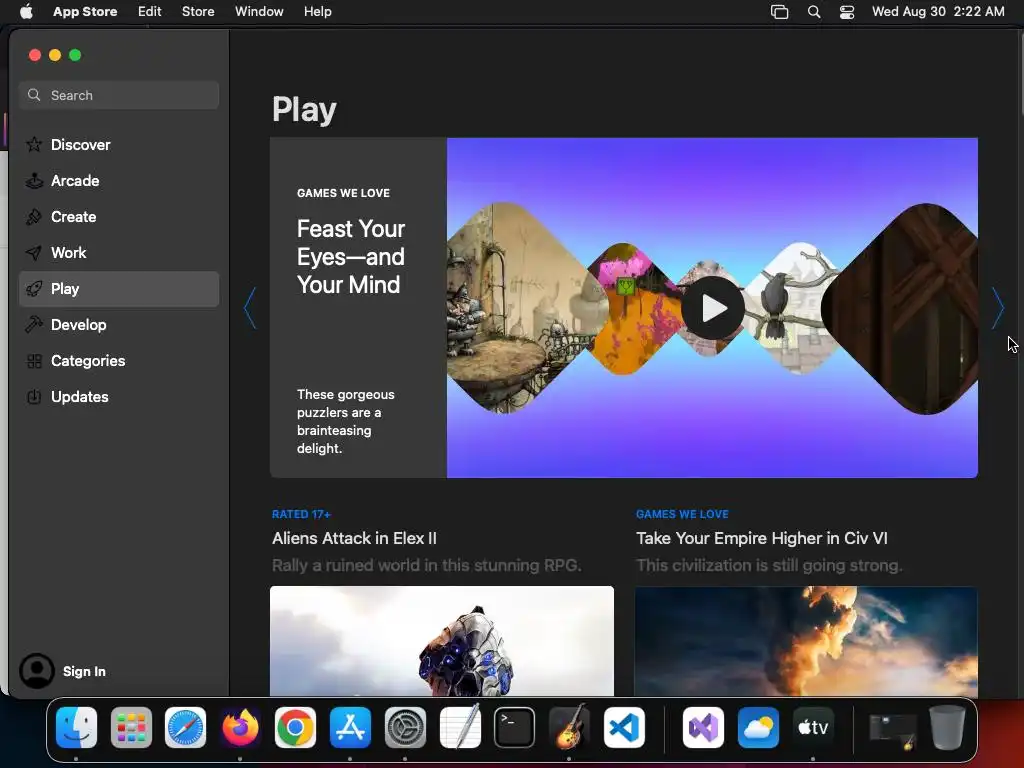Click 'This civilization is still going strong.'
This screenshot has height=768, width=1024.
[769, 565]
